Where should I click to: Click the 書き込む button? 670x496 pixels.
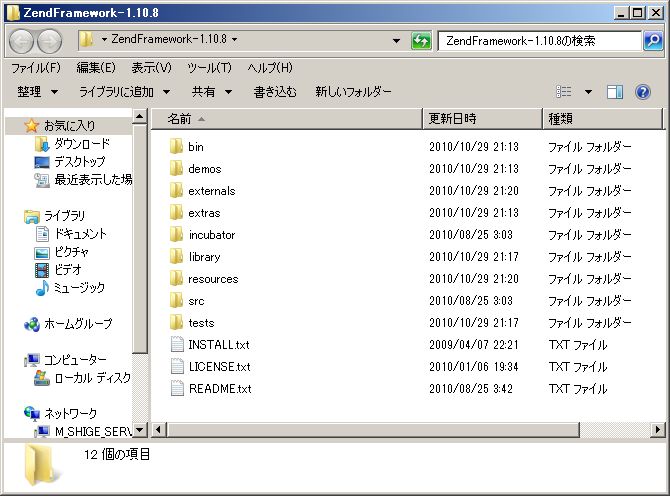275,91
